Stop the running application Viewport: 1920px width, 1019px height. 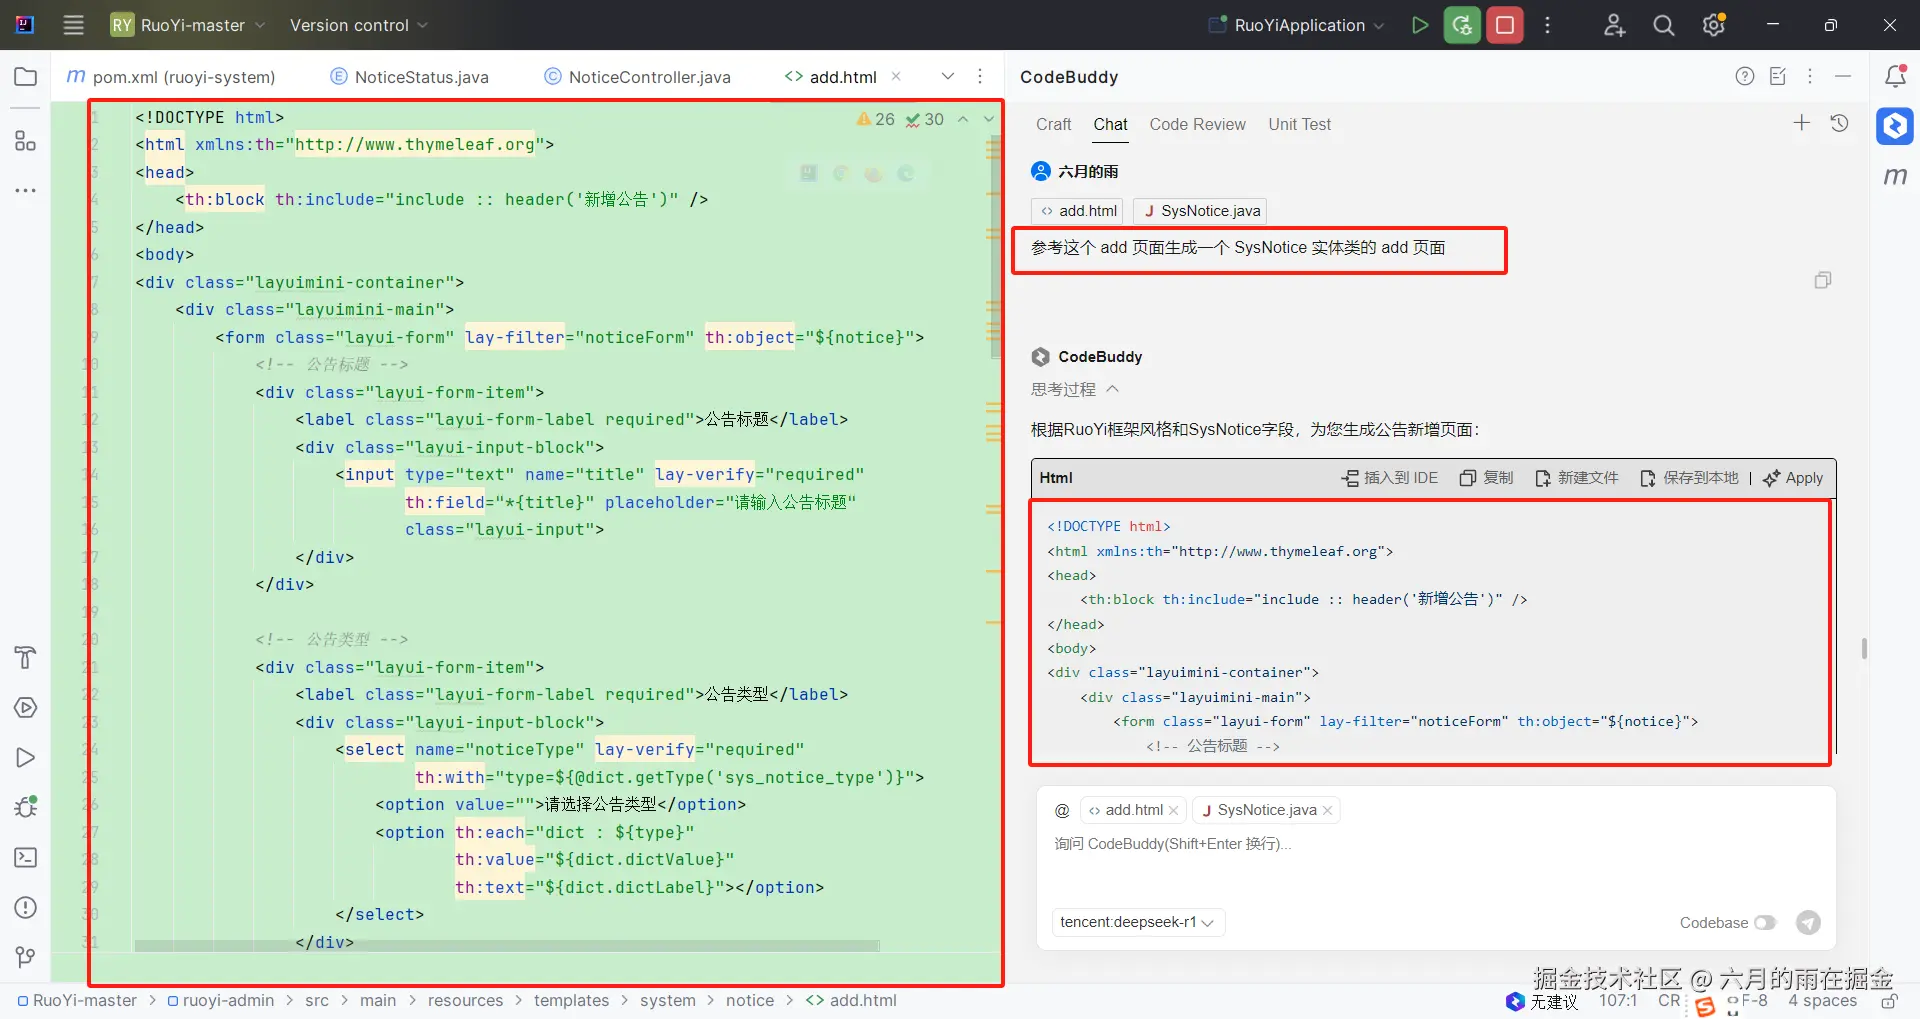[1505, 25]
